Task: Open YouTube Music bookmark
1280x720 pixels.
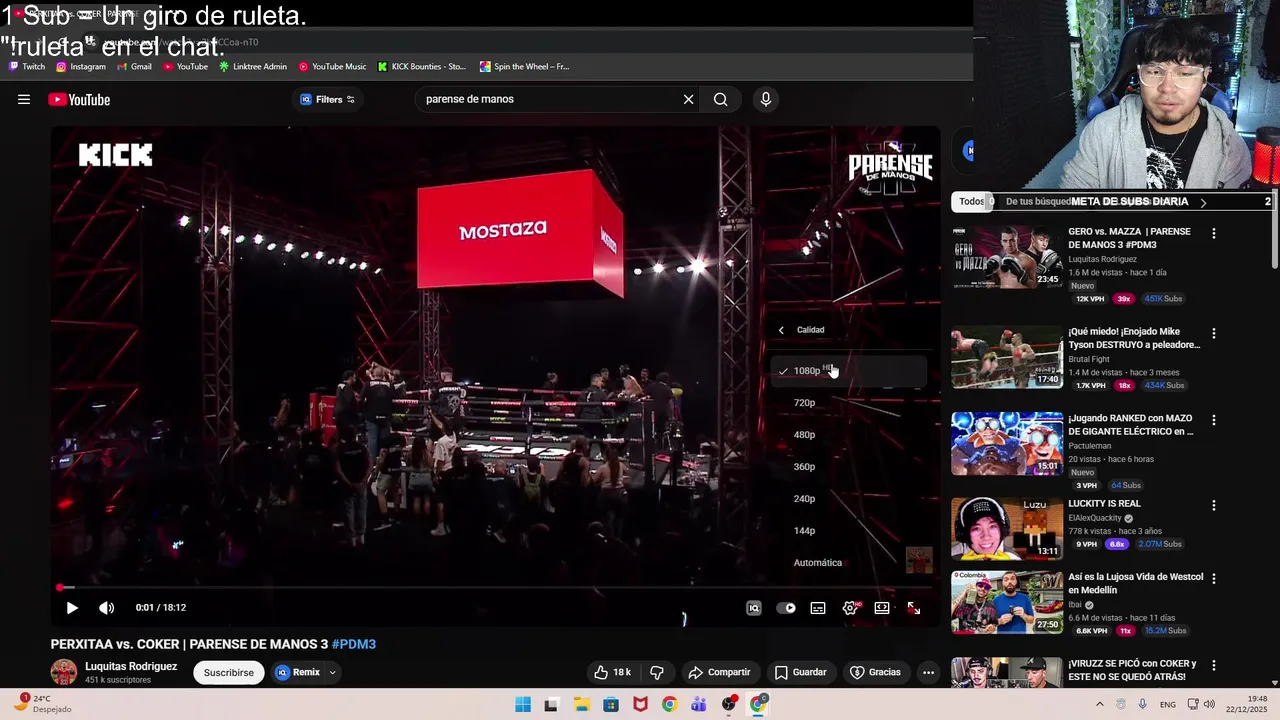Action: [332, 67]
